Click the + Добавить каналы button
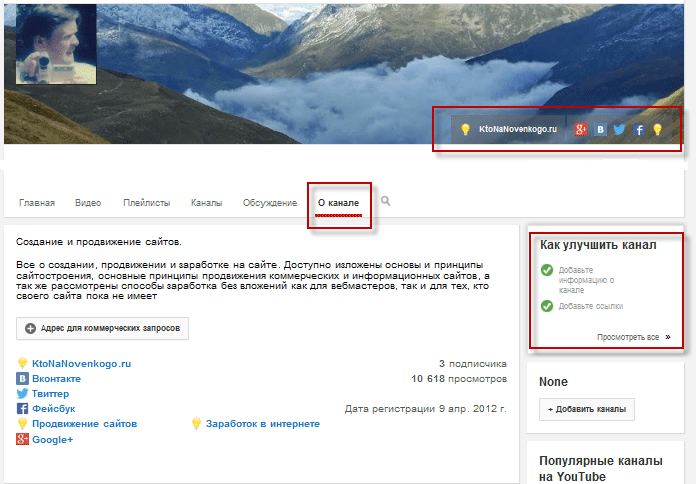The height and width of the screenshot is (484, 696). (x=587, y=409)
